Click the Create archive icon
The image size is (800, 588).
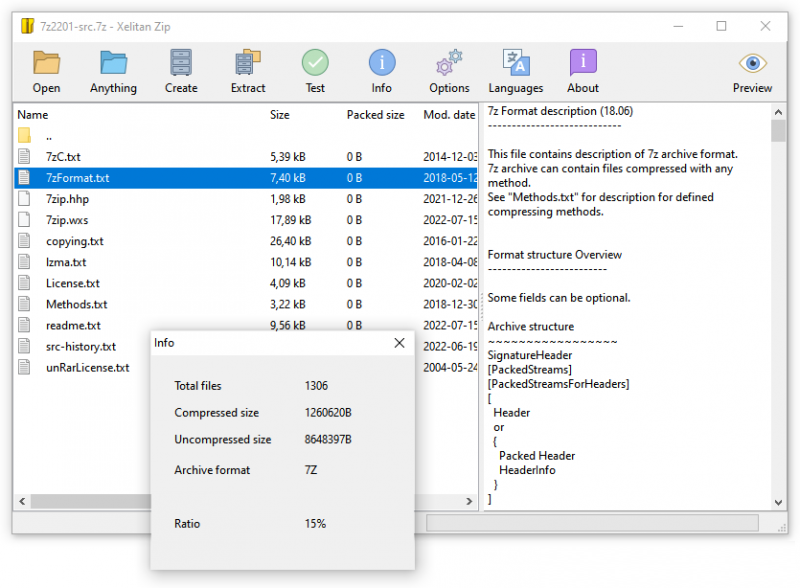pos(181,63)
